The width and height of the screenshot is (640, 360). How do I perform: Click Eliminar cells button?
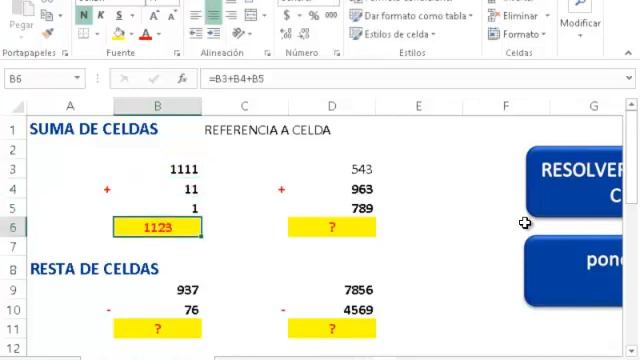513,16
